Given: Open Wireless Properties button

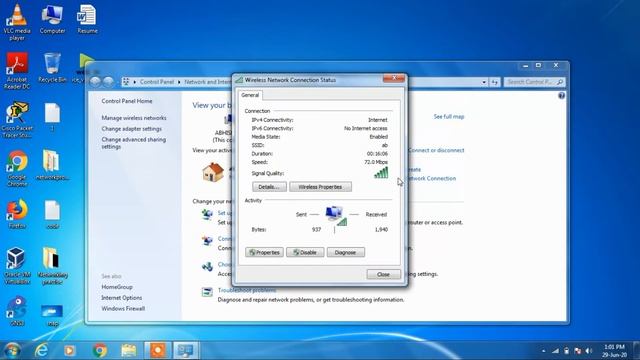Looking at the screenshot, I should pyautogui.click(x=320, y=187).
